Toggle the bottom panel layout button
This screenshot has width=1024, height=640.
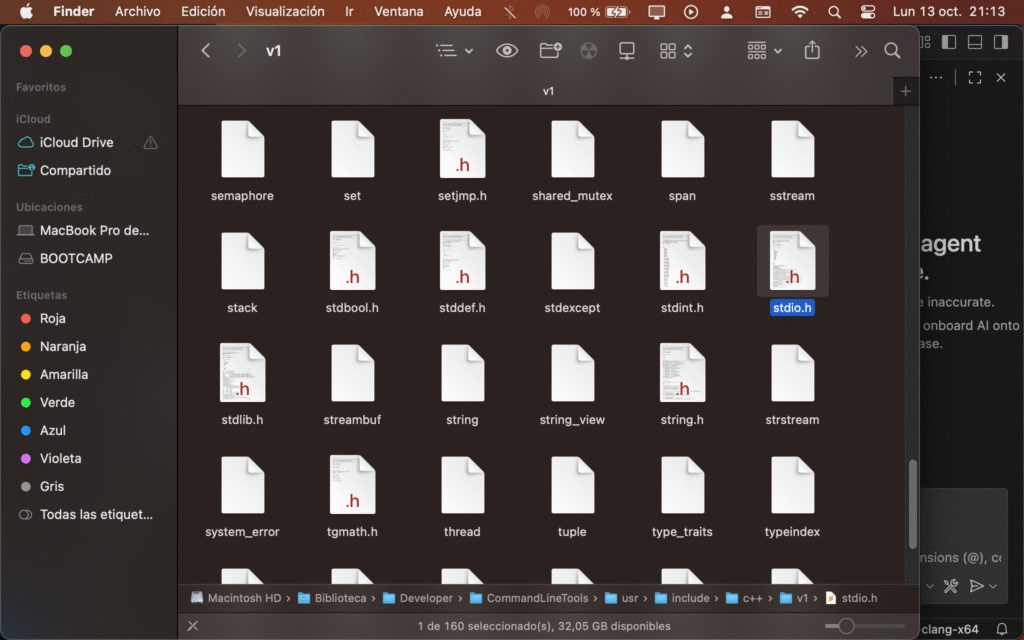974,42
